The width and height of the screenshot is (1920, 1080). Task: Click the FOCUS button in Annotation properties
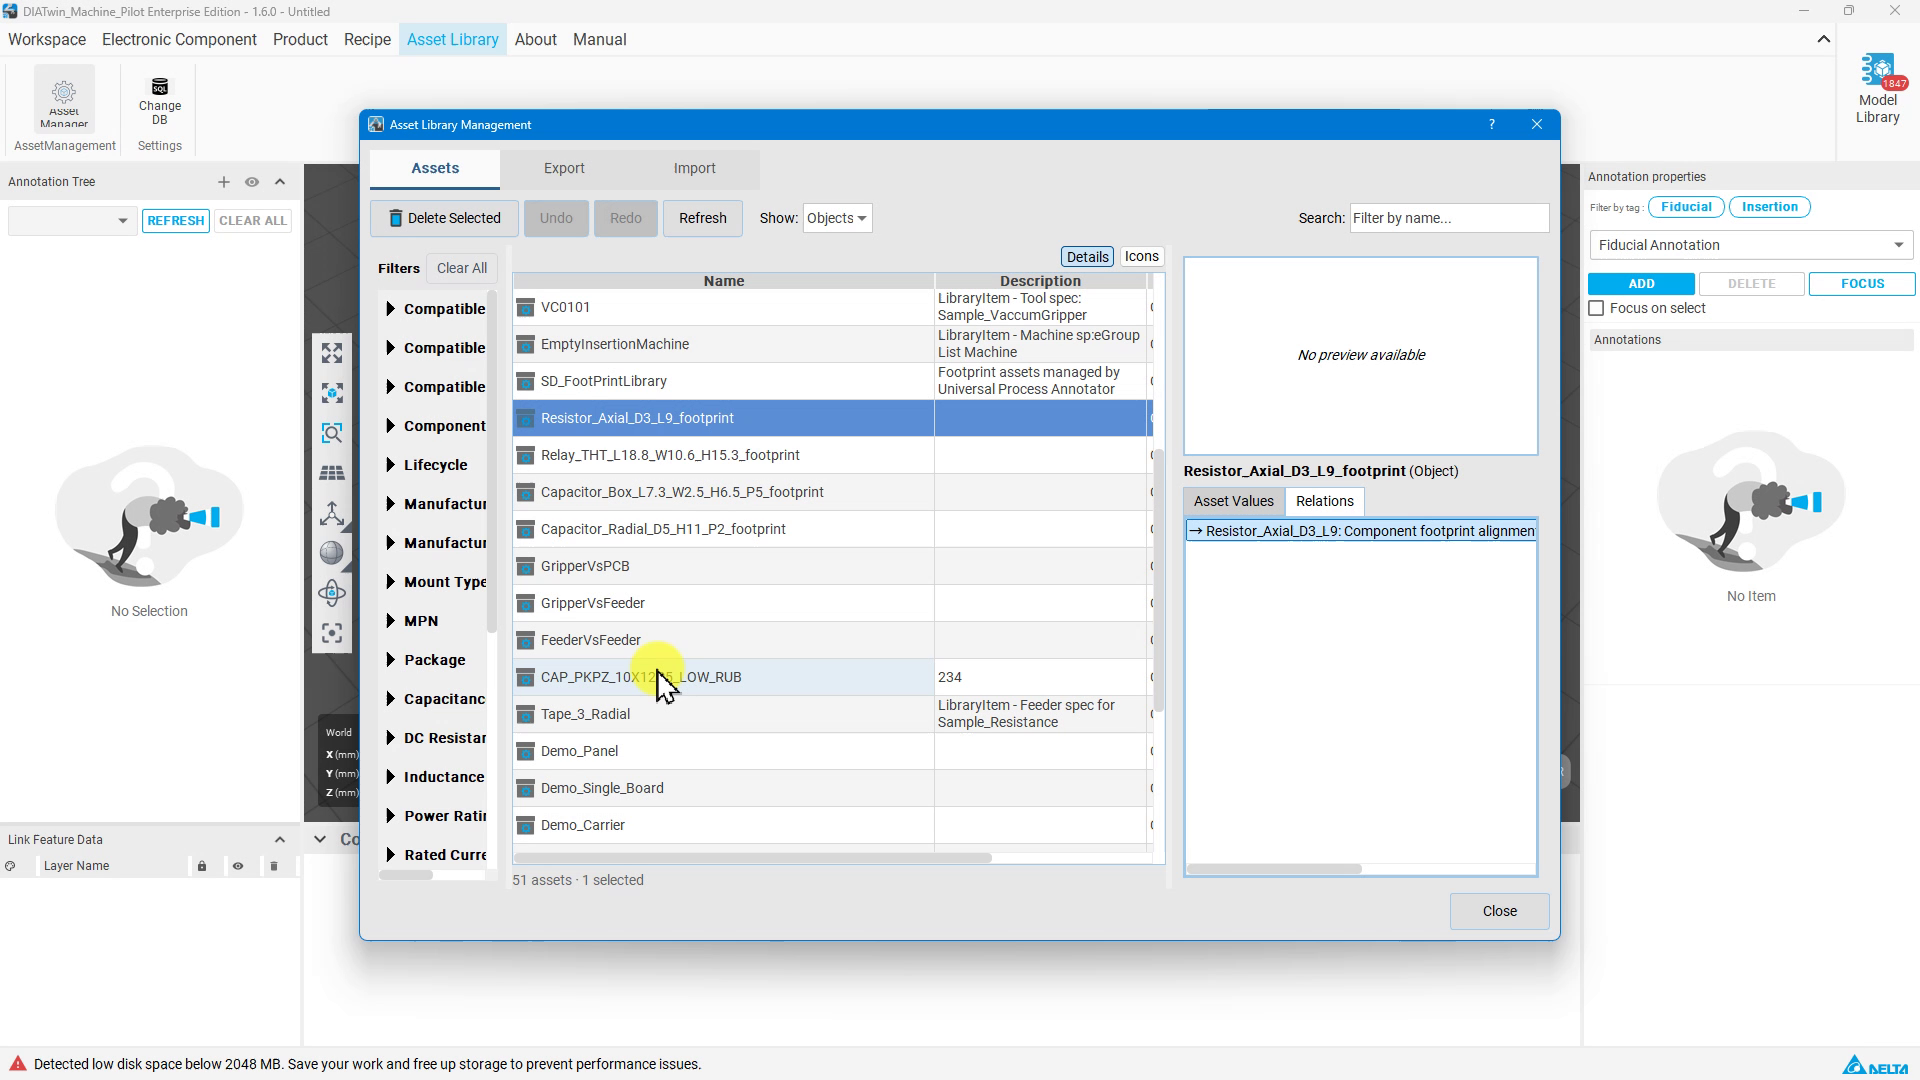1862,284
